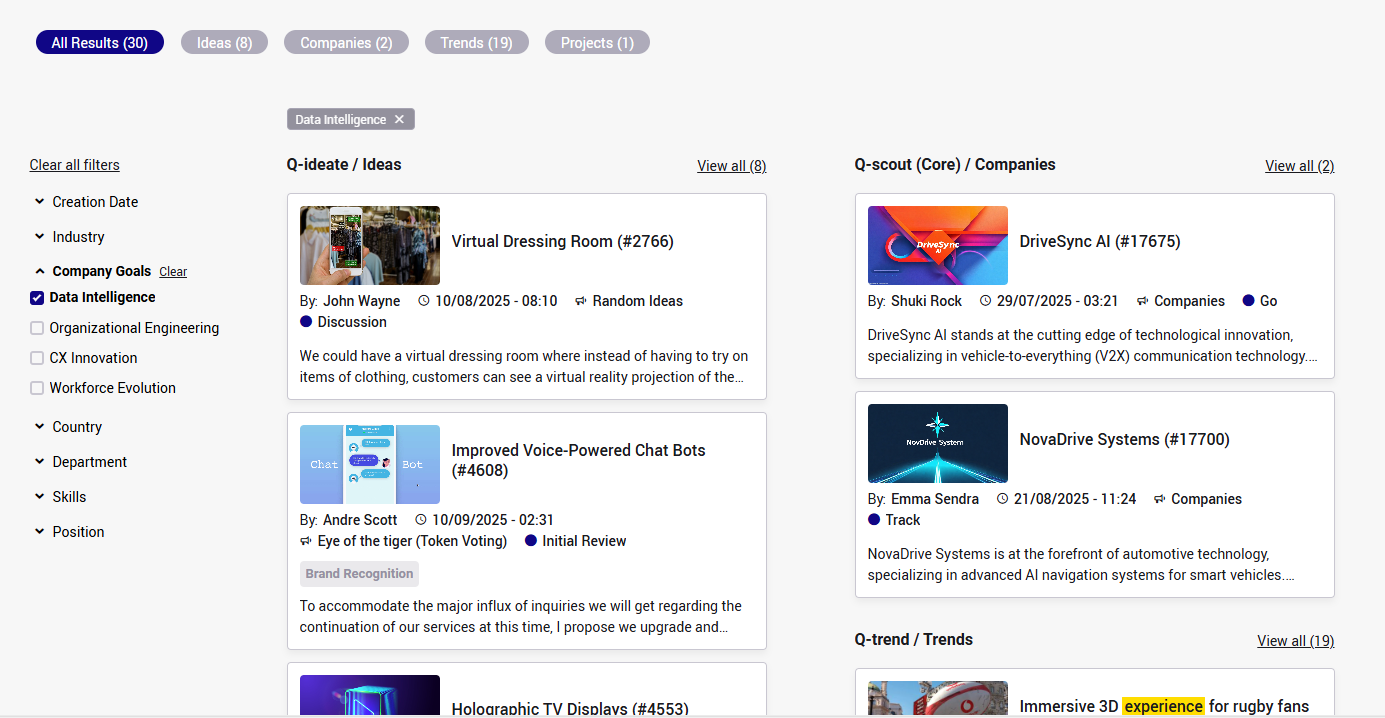1385x718 pixels.
Task: Click the Virtual Dressing Room thumbnail
Action: 370,246
